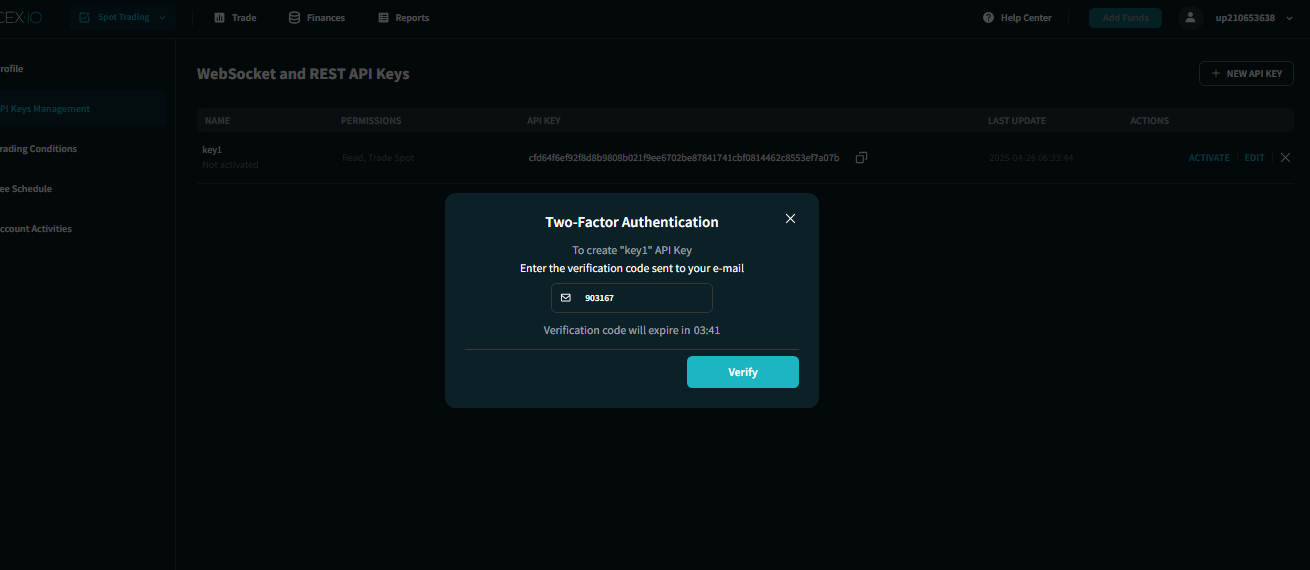Image resolution: width=1310 pixels, height=570 pixels.
Task: Click the Add Funds button
Action: click(1125, 18)
